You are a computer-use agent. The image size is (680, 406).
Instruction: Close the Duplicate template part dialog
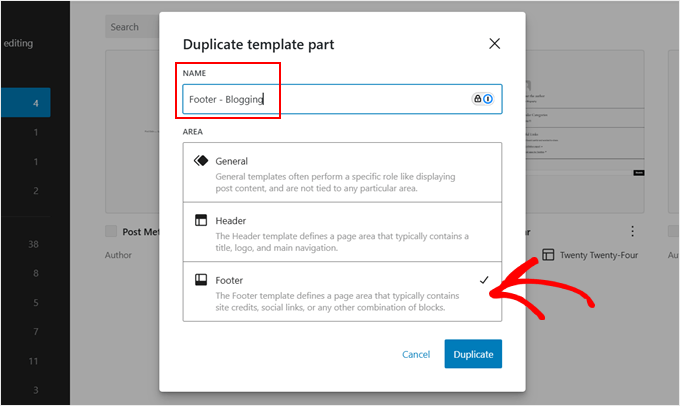[494, 43]
